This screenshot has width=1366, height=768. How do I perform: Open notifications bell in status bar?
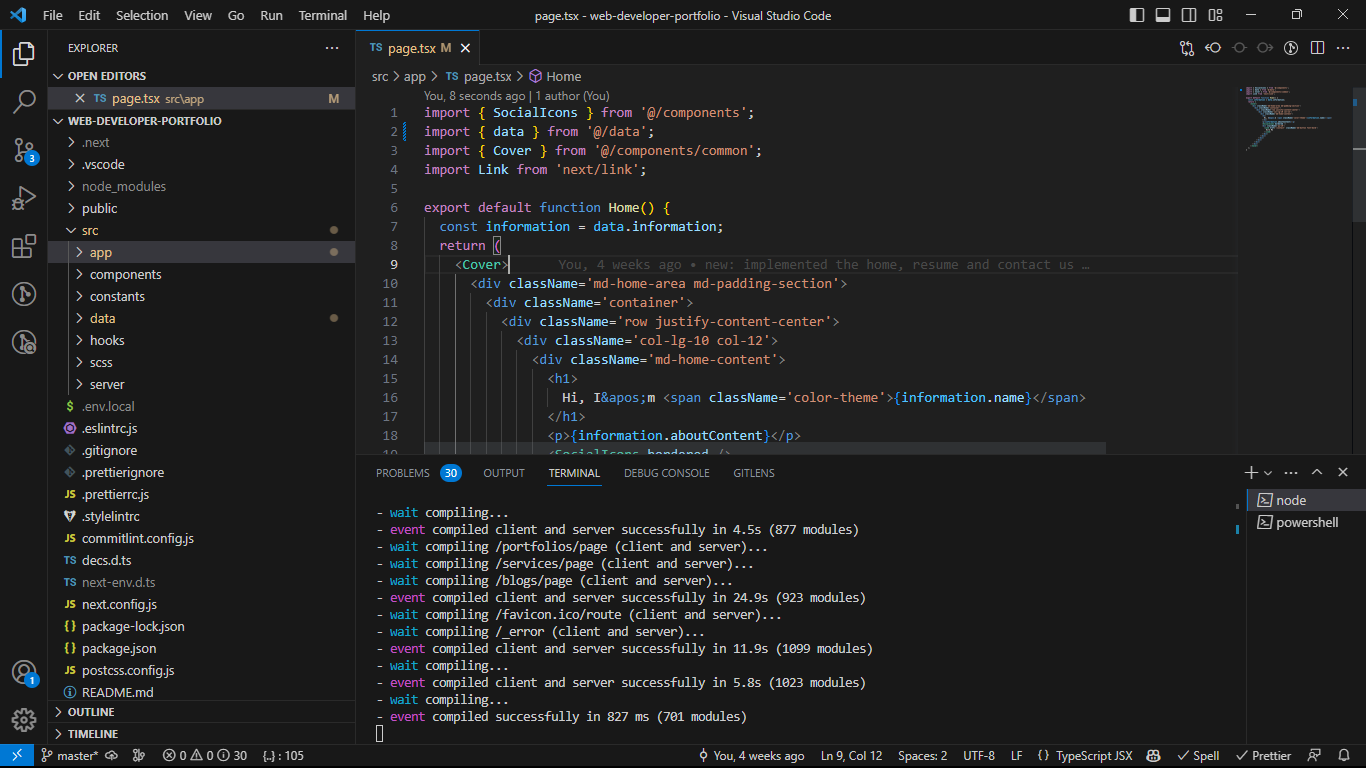[x=1343, y=756]
